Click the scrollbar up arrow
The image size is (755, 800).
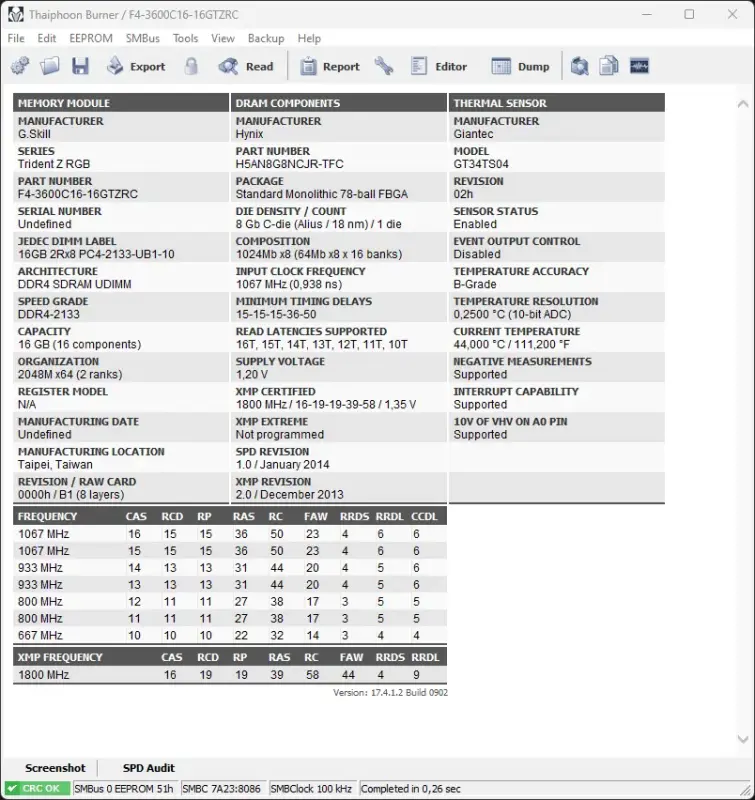[741, 104]
